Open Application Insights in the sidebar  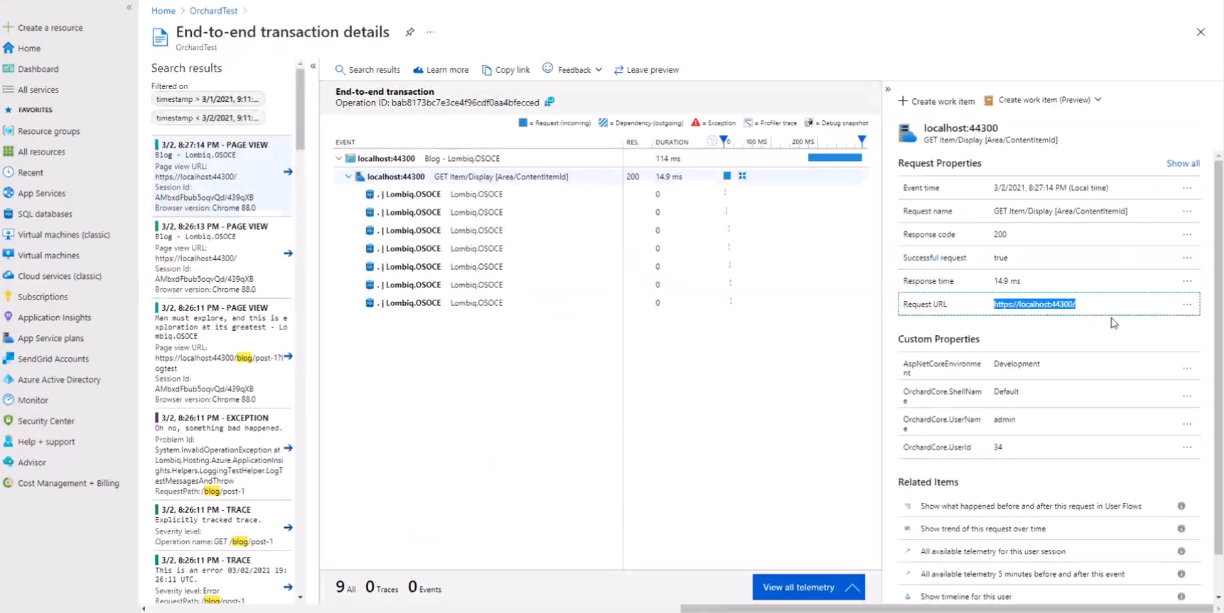(x=54, y=318)
